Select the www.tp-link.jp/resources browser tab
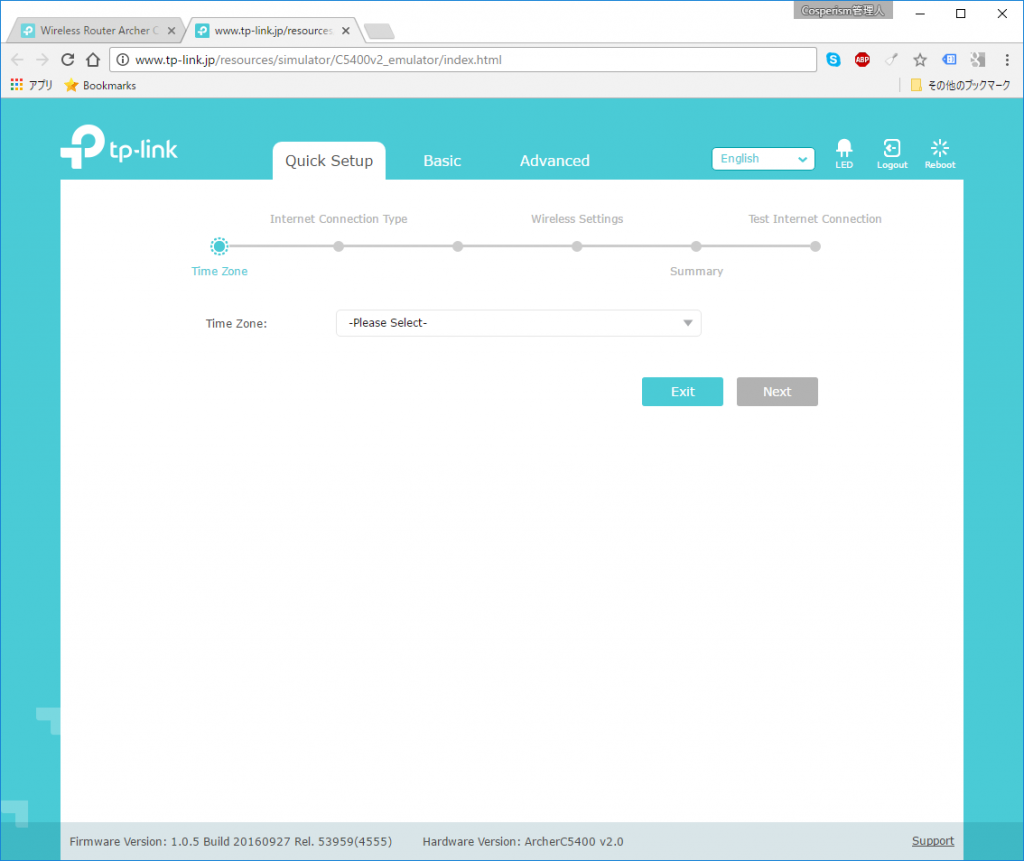This screenshot has height=861, width=1024. pos(273,30)
